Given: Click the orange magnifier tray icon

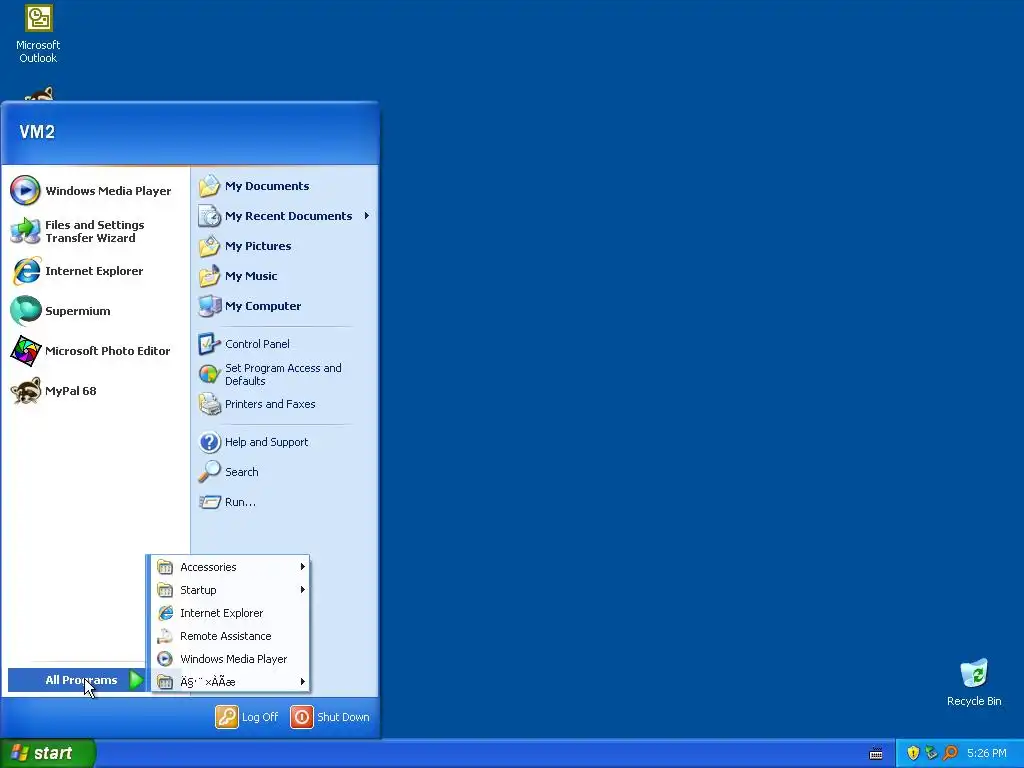Looking at the screenshot, I should pos(950,753).
